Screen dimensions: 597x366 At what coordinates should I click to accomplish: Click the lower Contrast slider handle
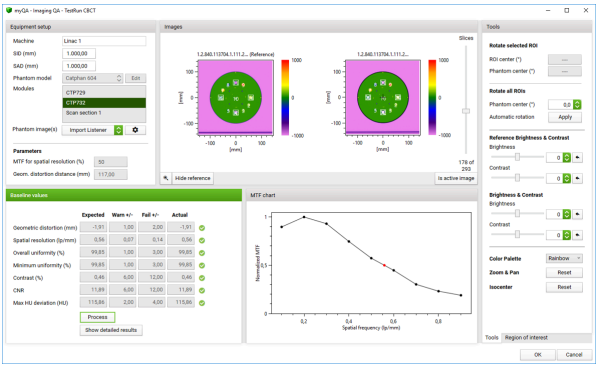[517, 235]
